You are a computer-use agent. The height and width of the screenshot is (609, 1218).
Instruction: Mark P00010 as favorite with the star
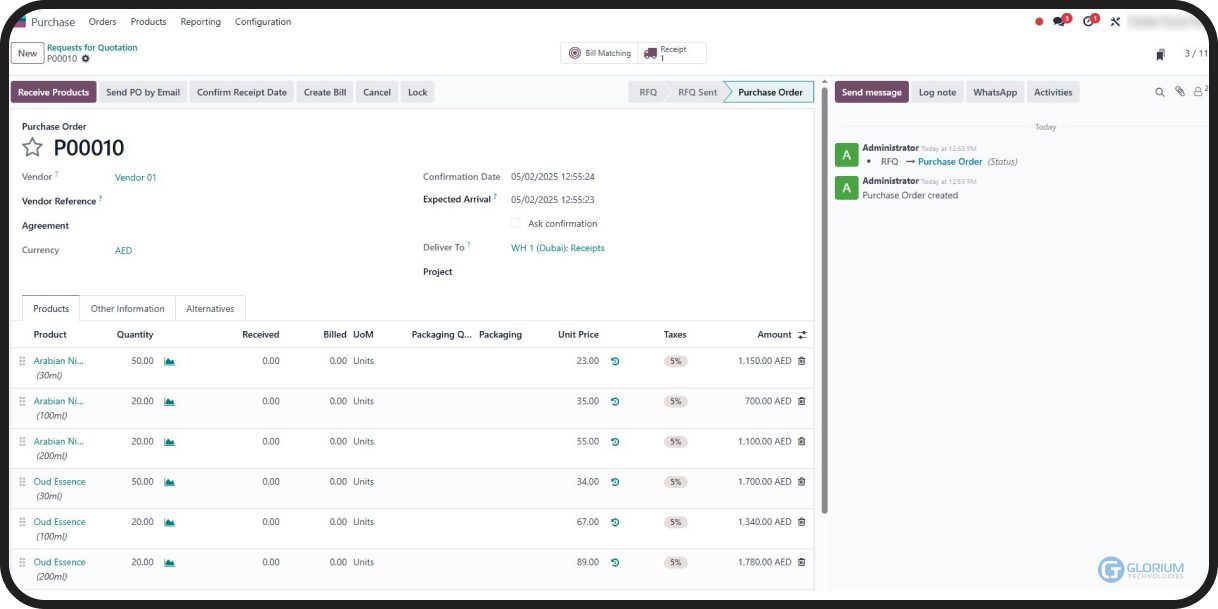(x=32, y=148)
